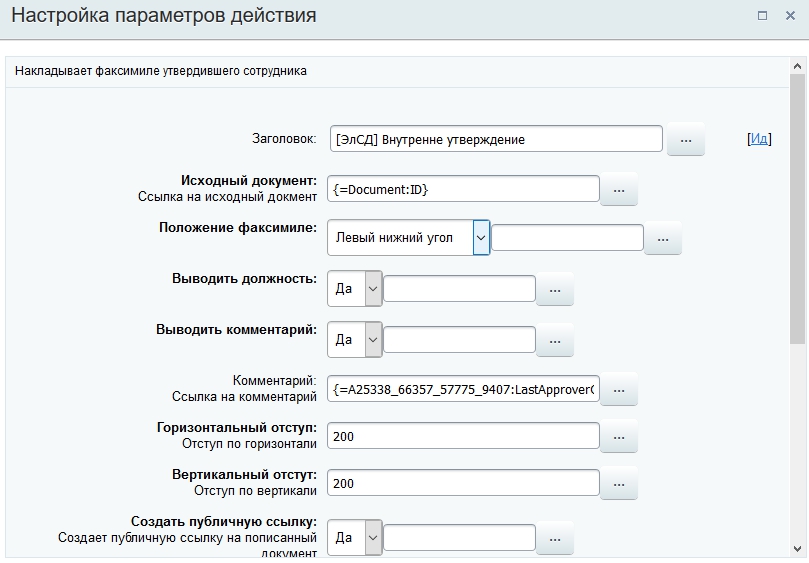Click the Ид link

(759, 139)
